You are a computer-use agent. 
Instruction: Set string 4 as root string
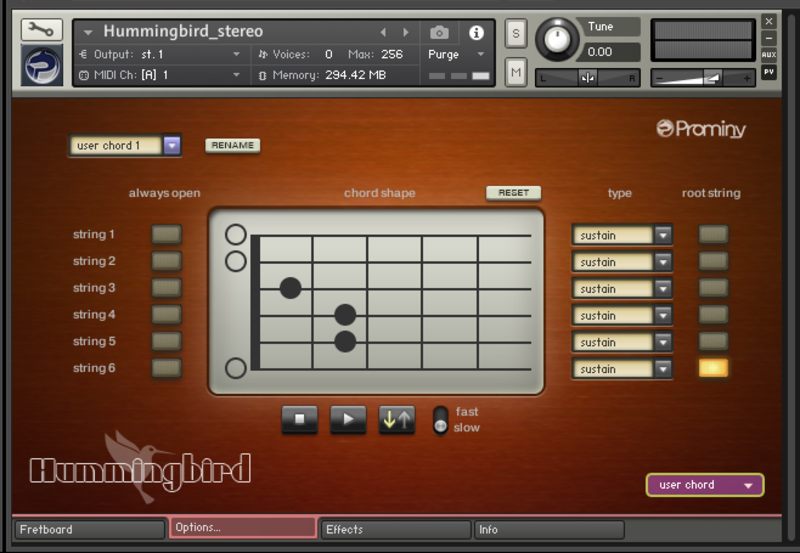coord(713,314)
